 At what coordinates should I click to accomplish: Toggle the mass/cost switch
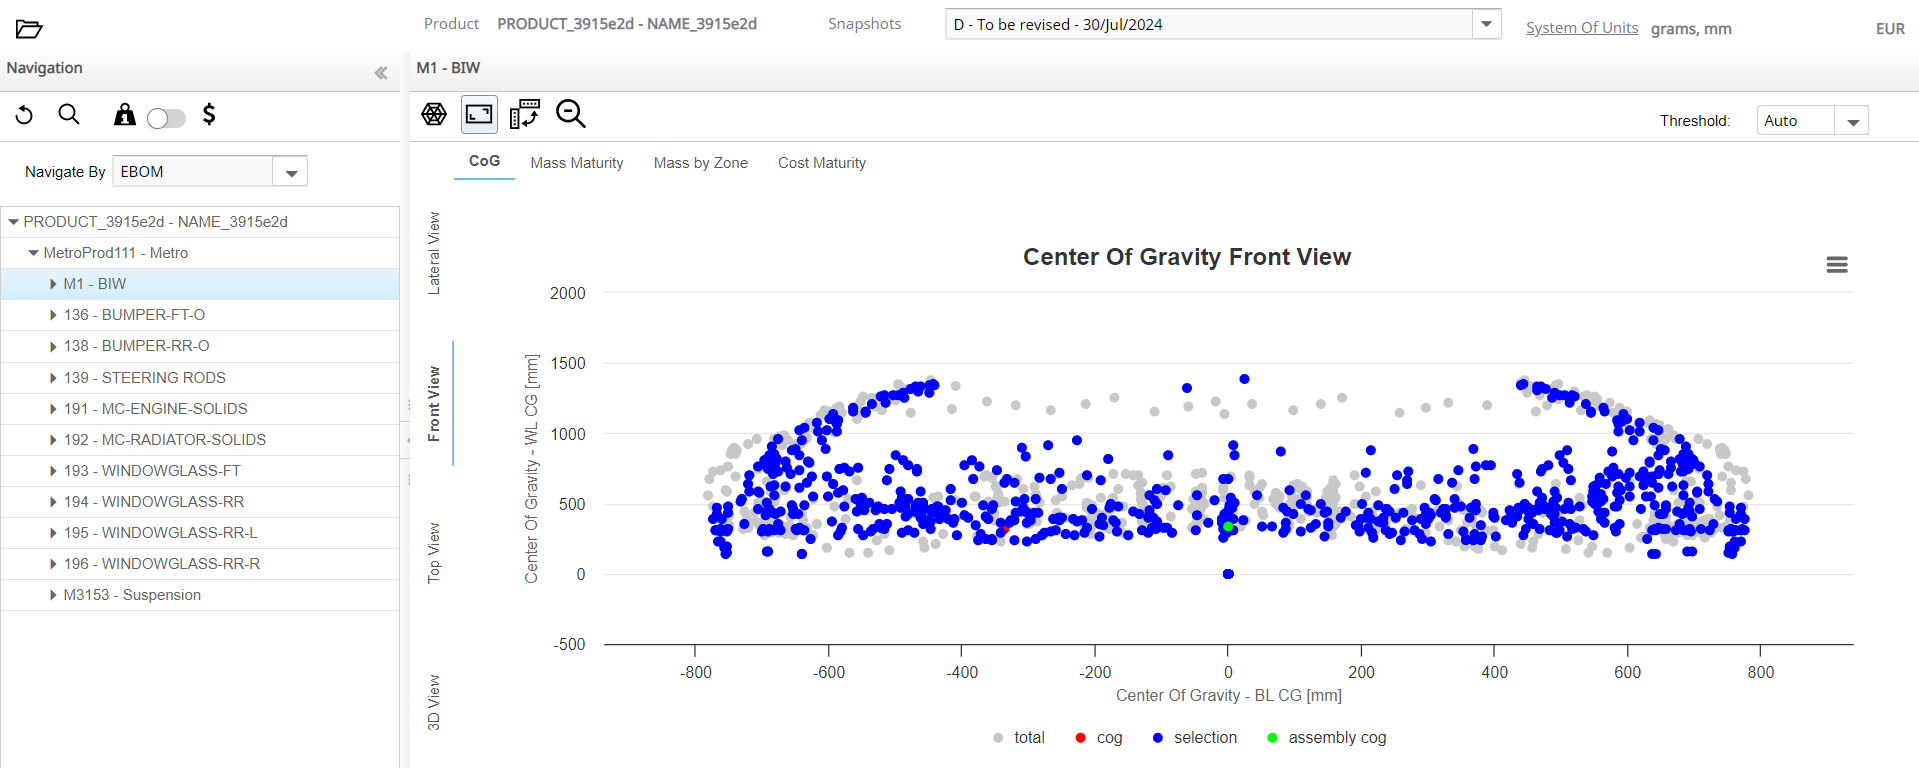166,119
